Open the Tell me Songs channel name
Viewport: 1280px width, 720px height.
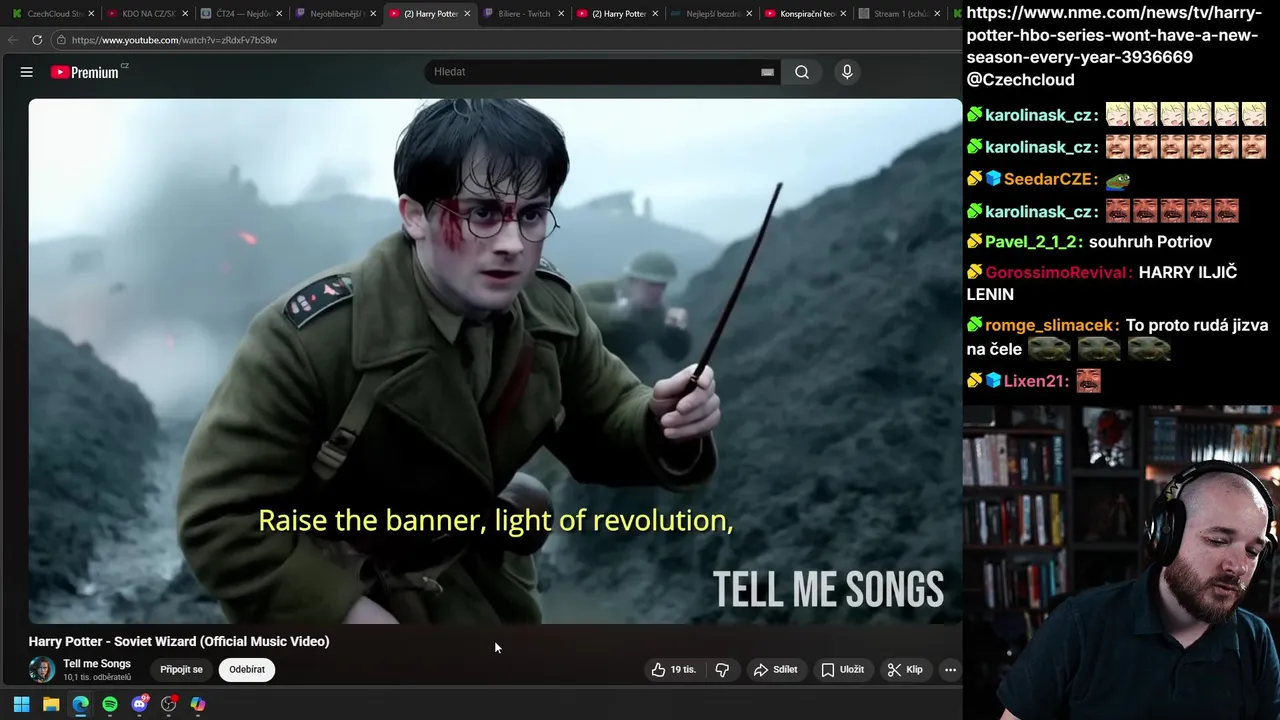97,664
